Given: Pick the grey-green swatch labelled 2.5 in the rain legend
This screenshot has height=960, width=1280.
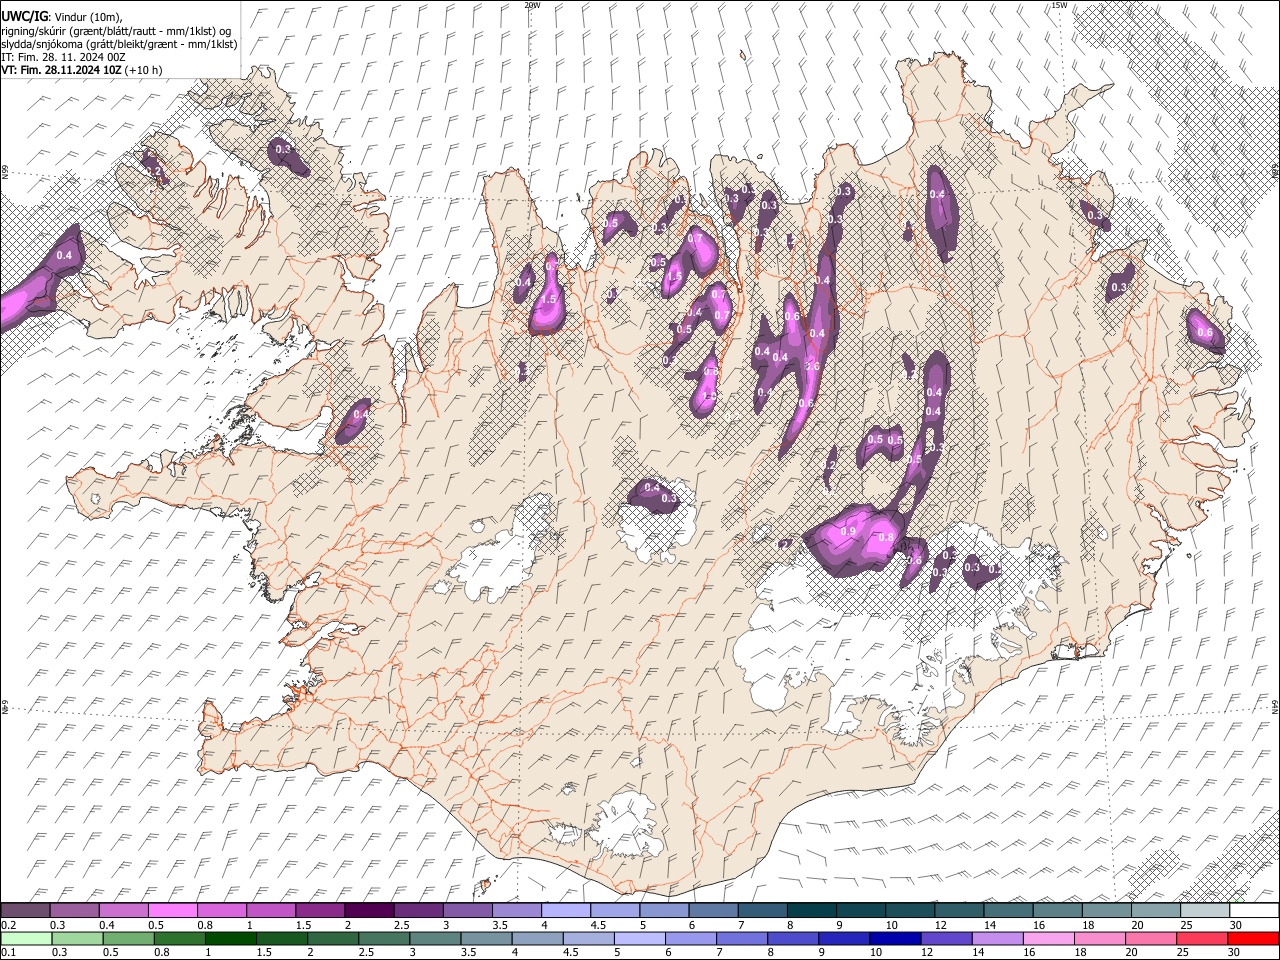Looking at the screenshot, I should tap(384, 938).
